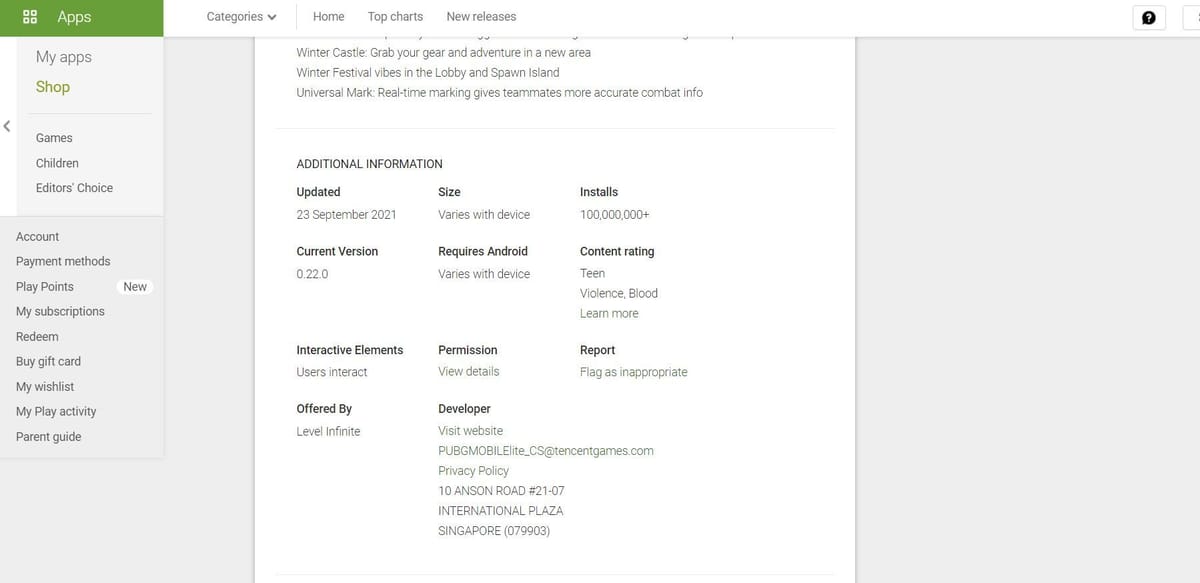The width and height of the screenshot is (1200, 583).
Task: Open My apps in sidebar
Action: pos(64,57)
